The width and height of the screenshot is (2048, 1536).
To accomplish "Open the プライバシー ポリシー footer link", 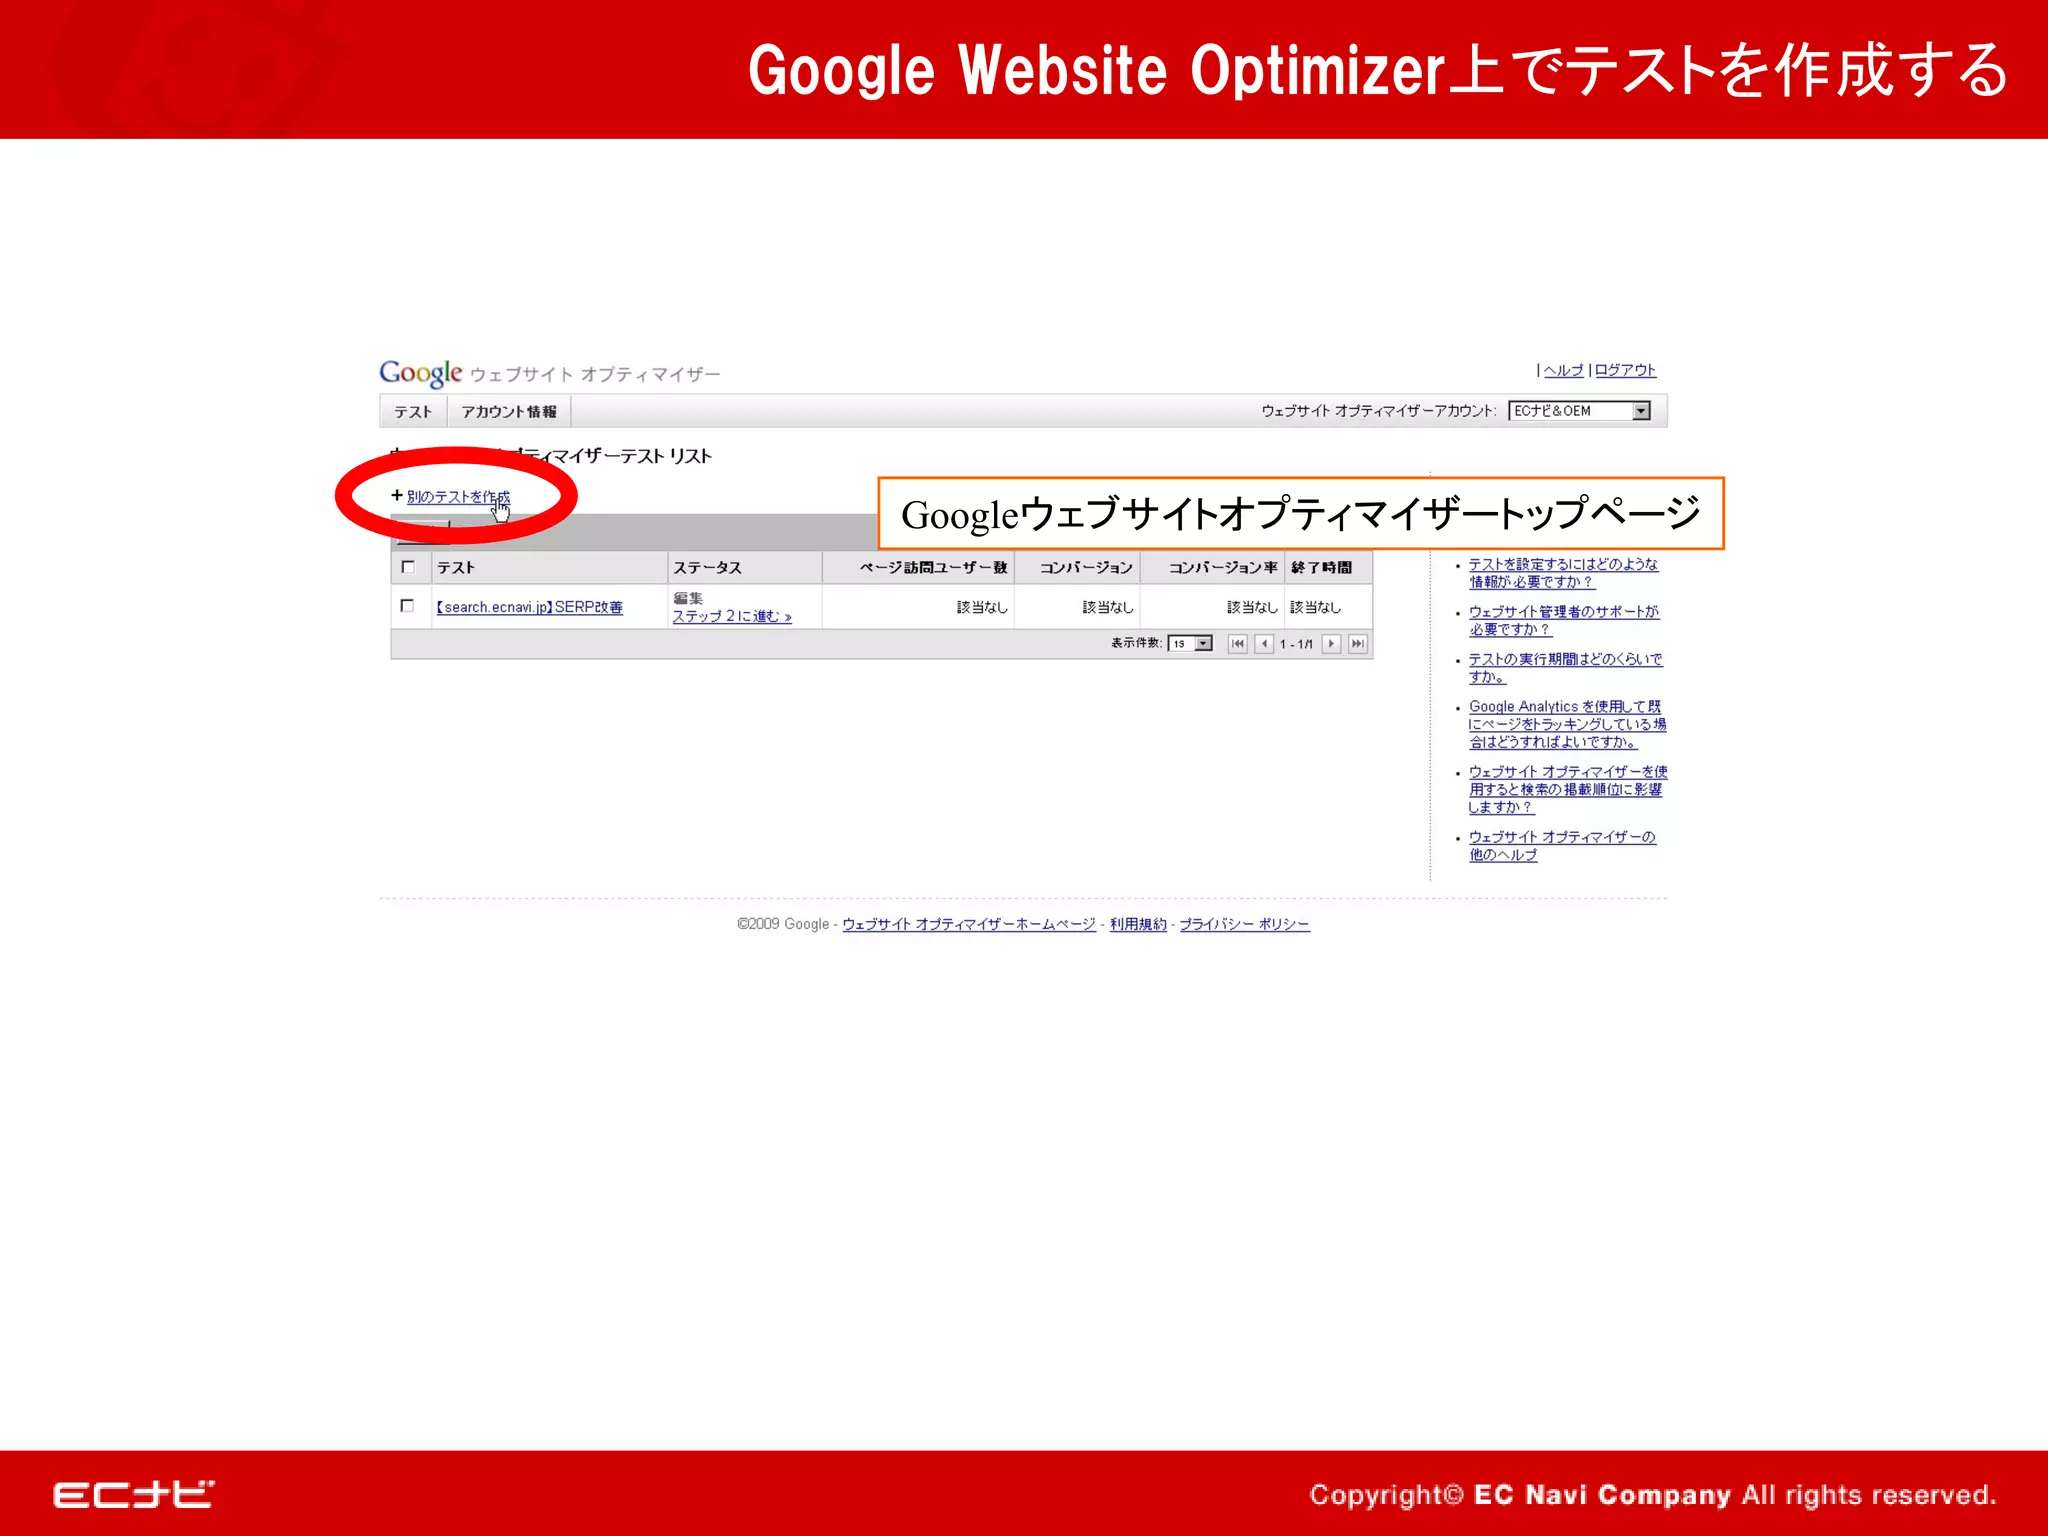I will coord(1243,924).
